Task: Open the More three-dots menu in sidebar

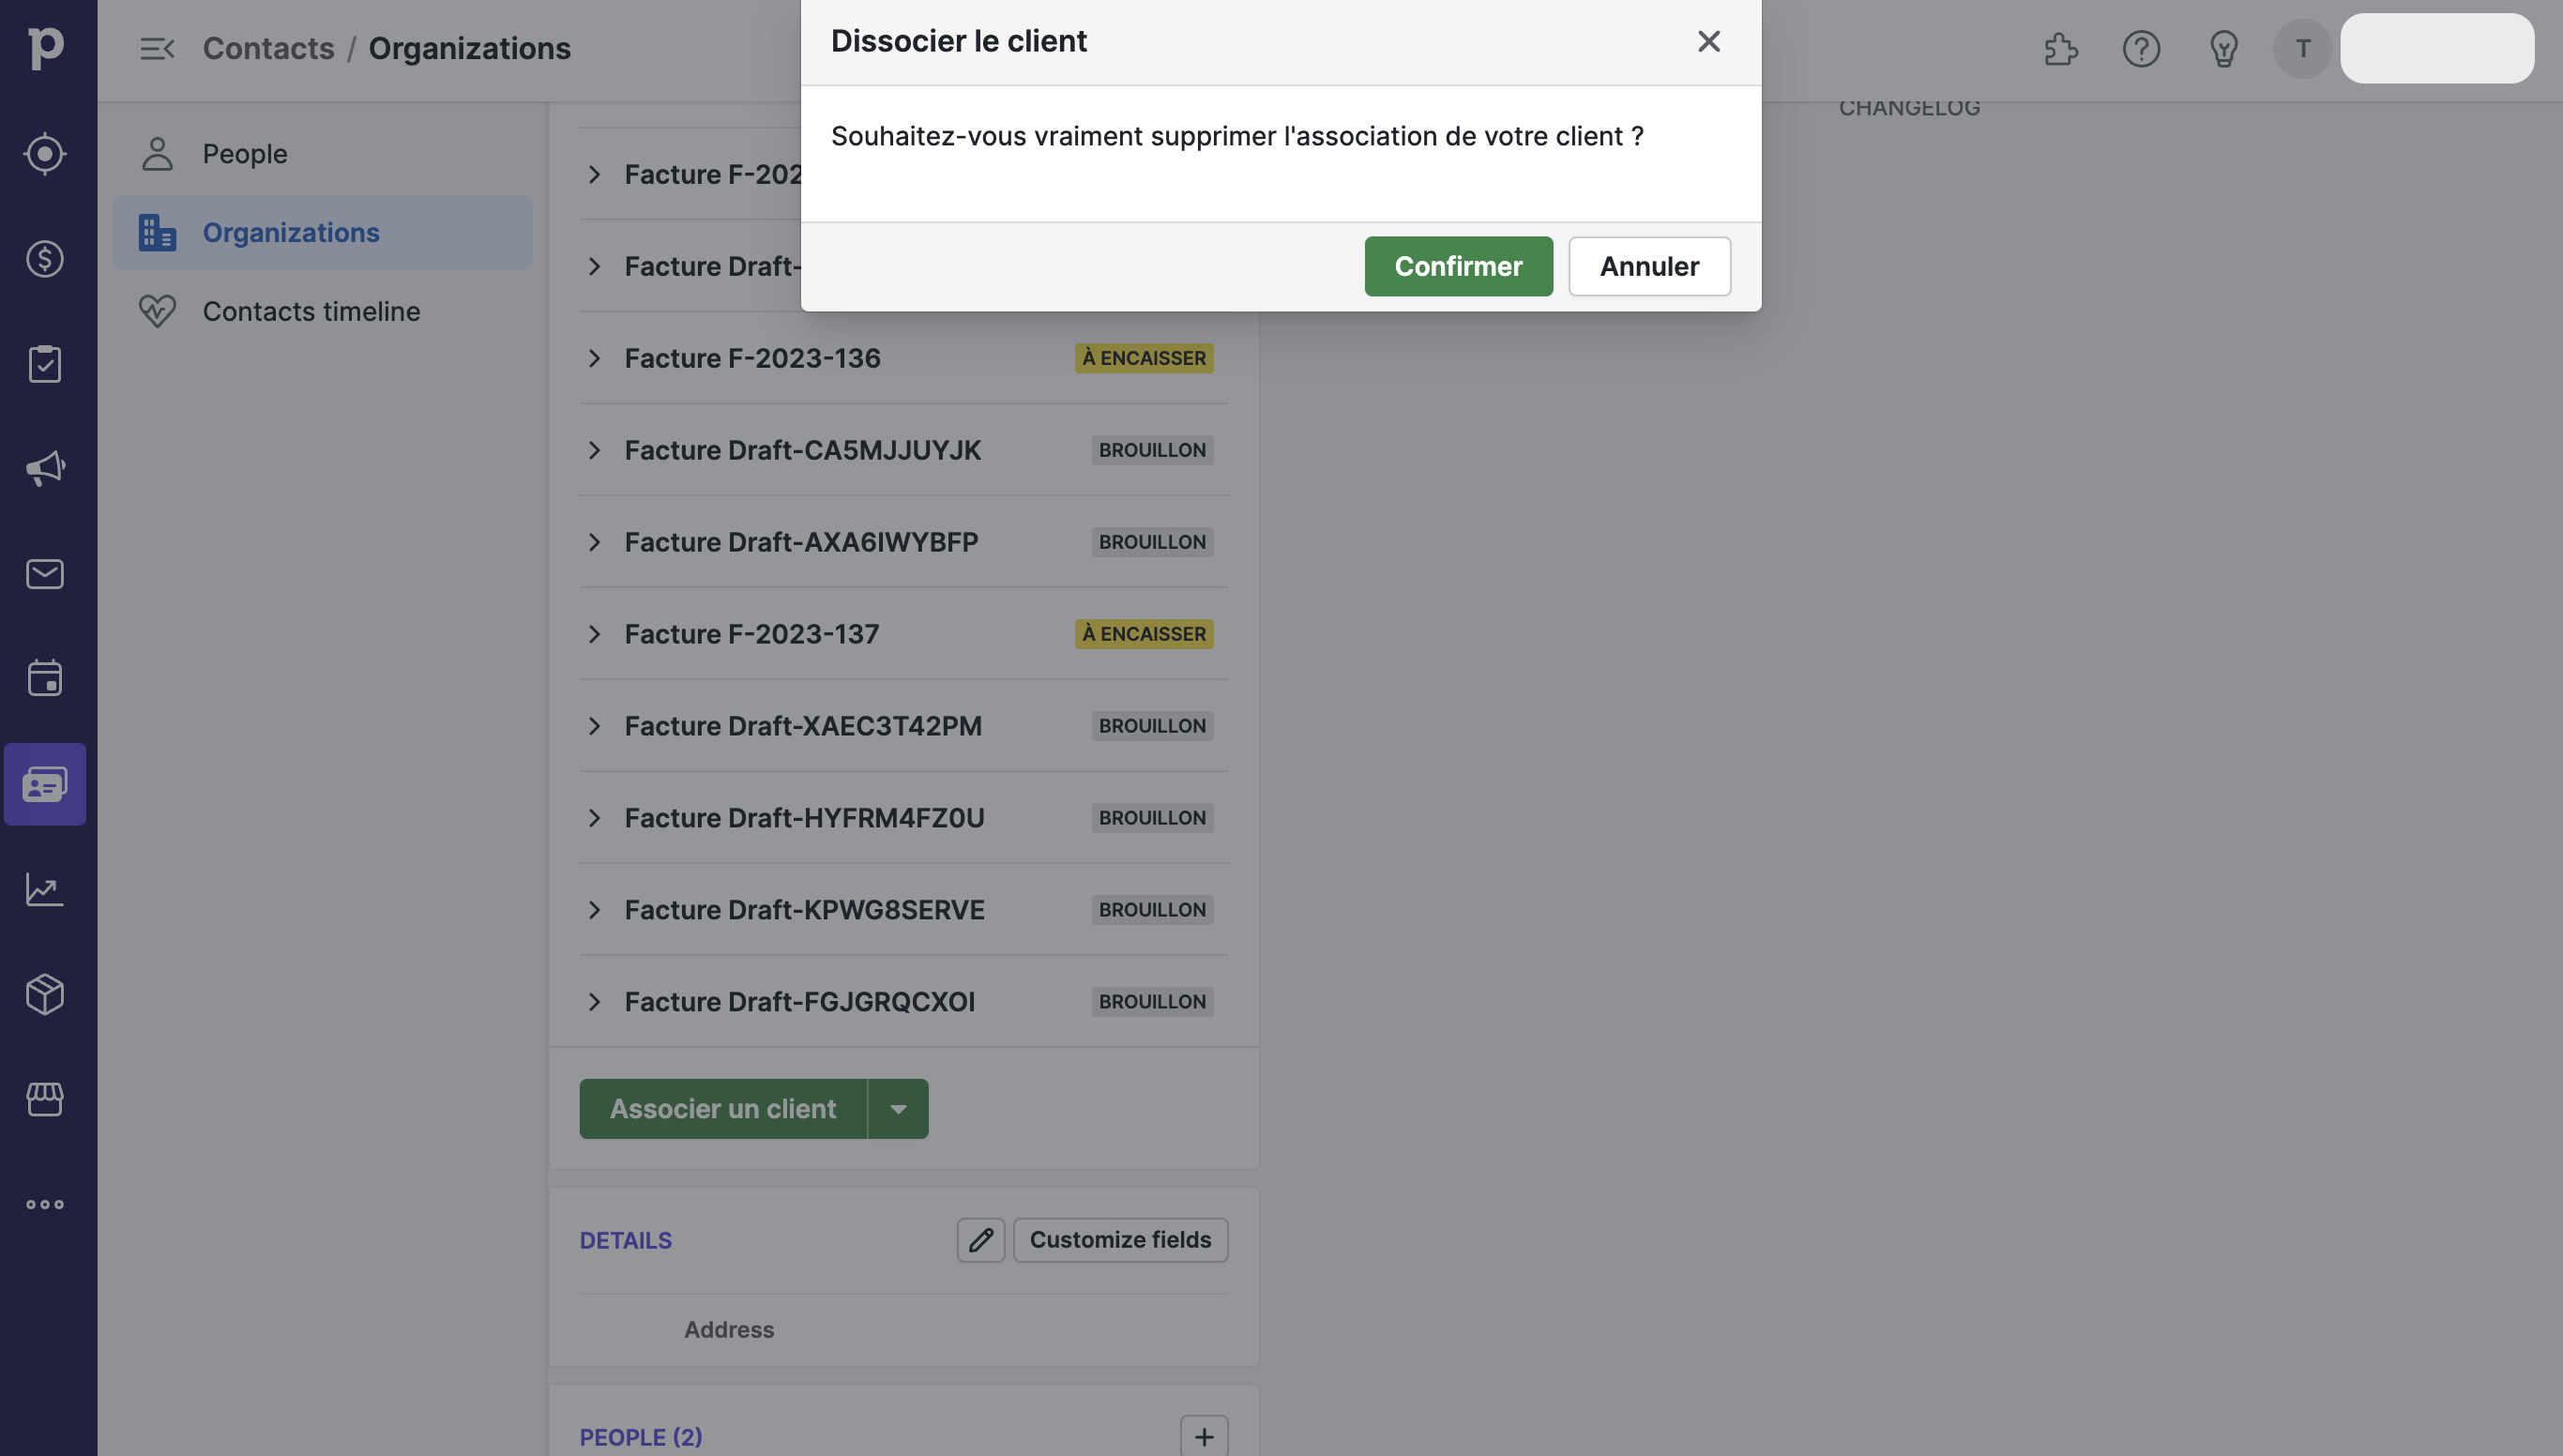Action: coord(45,1204)
